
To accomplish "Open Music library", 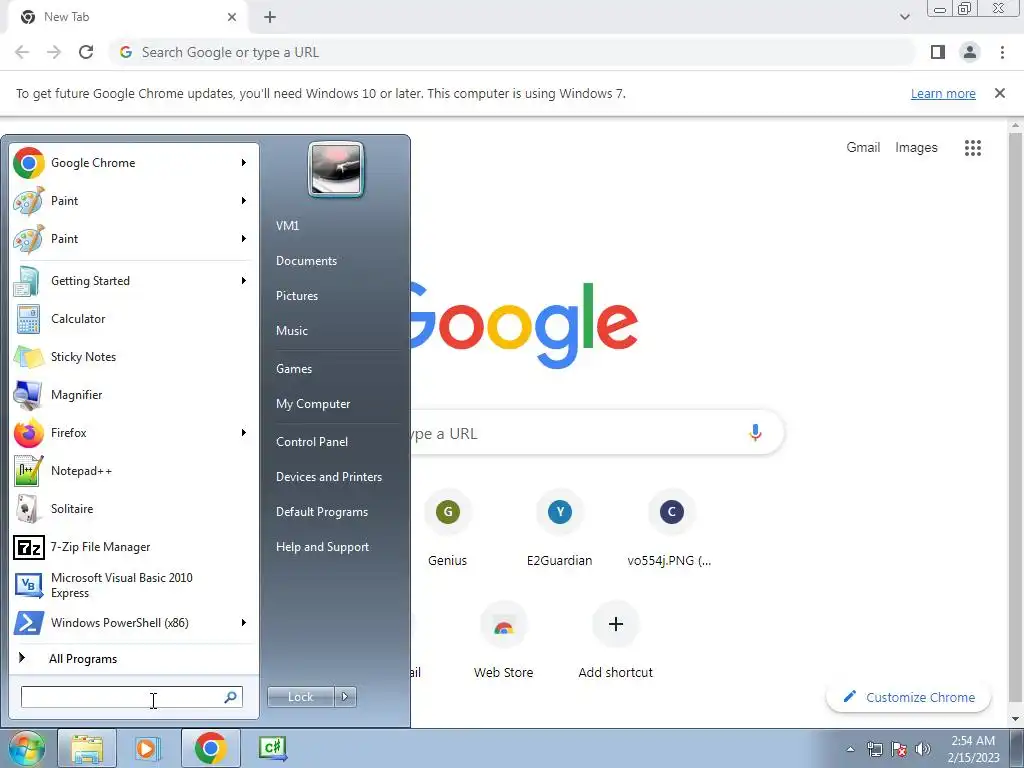I will point(292,330).
